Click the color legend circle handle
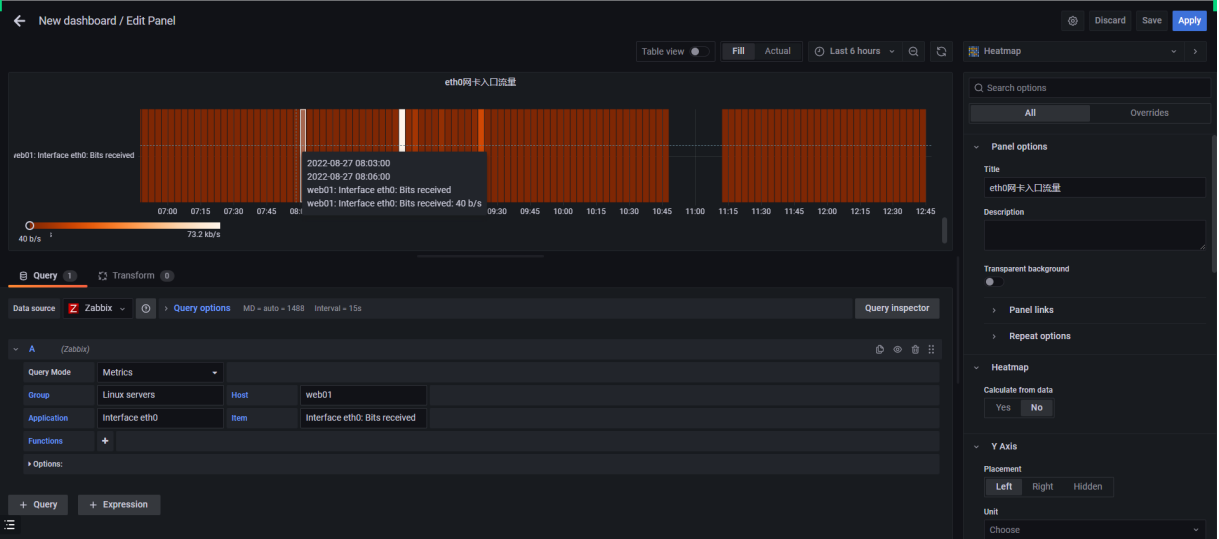The height and width of the screenshot is (539, 1219). point(30,226)
